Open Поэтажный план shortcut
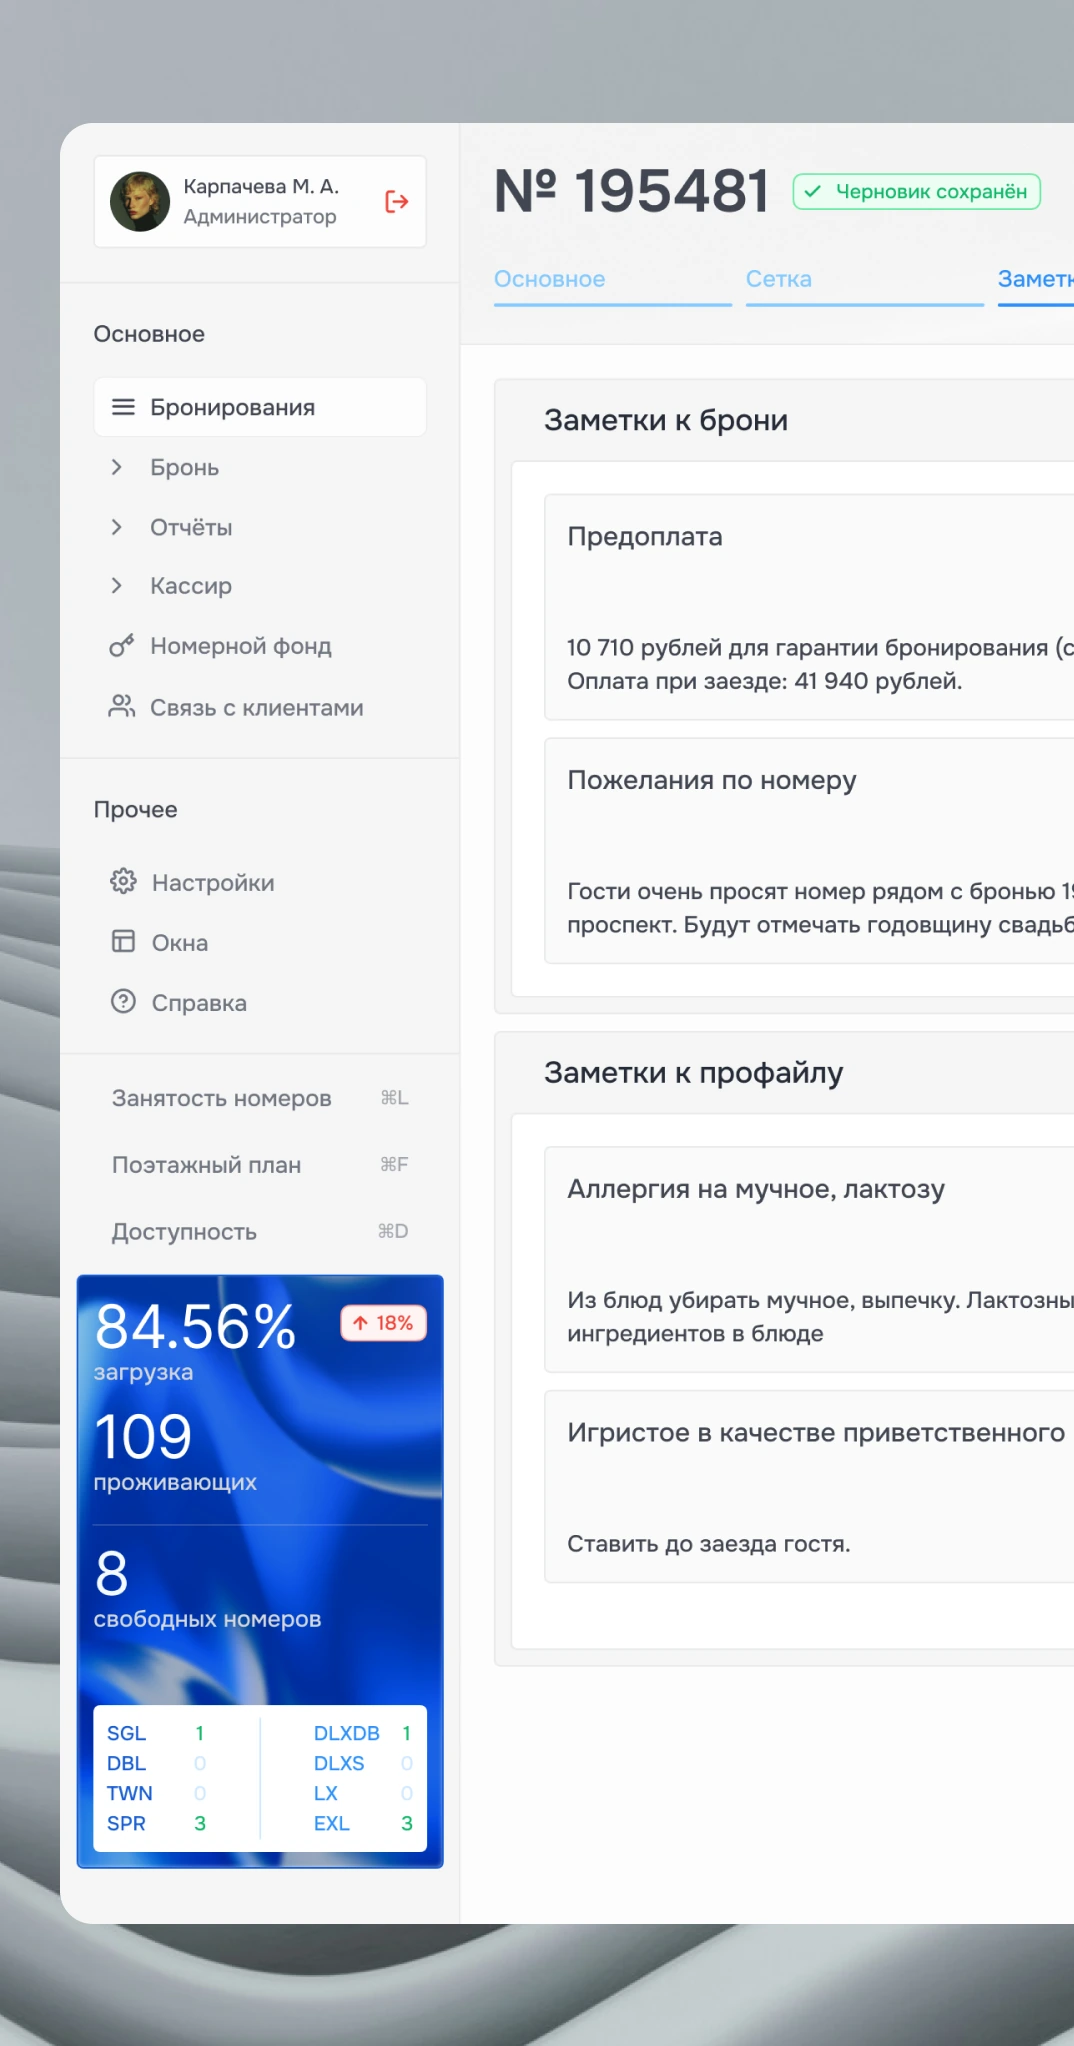The width and height of the screenshot is (1074, 2046). coord(260,1165)
